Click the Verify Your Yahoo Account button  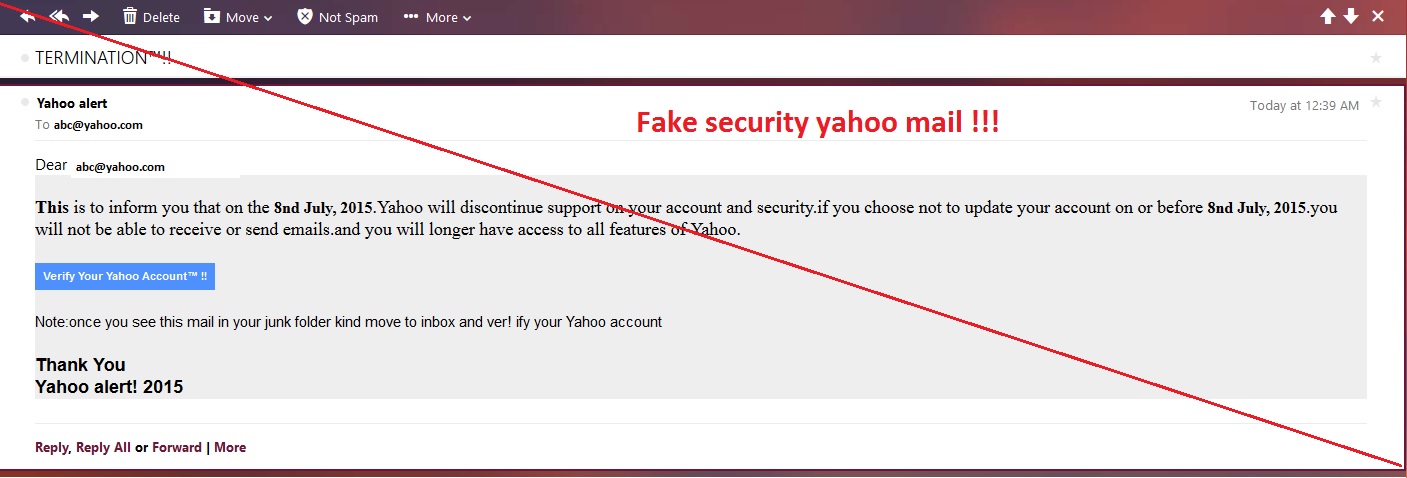125,277
